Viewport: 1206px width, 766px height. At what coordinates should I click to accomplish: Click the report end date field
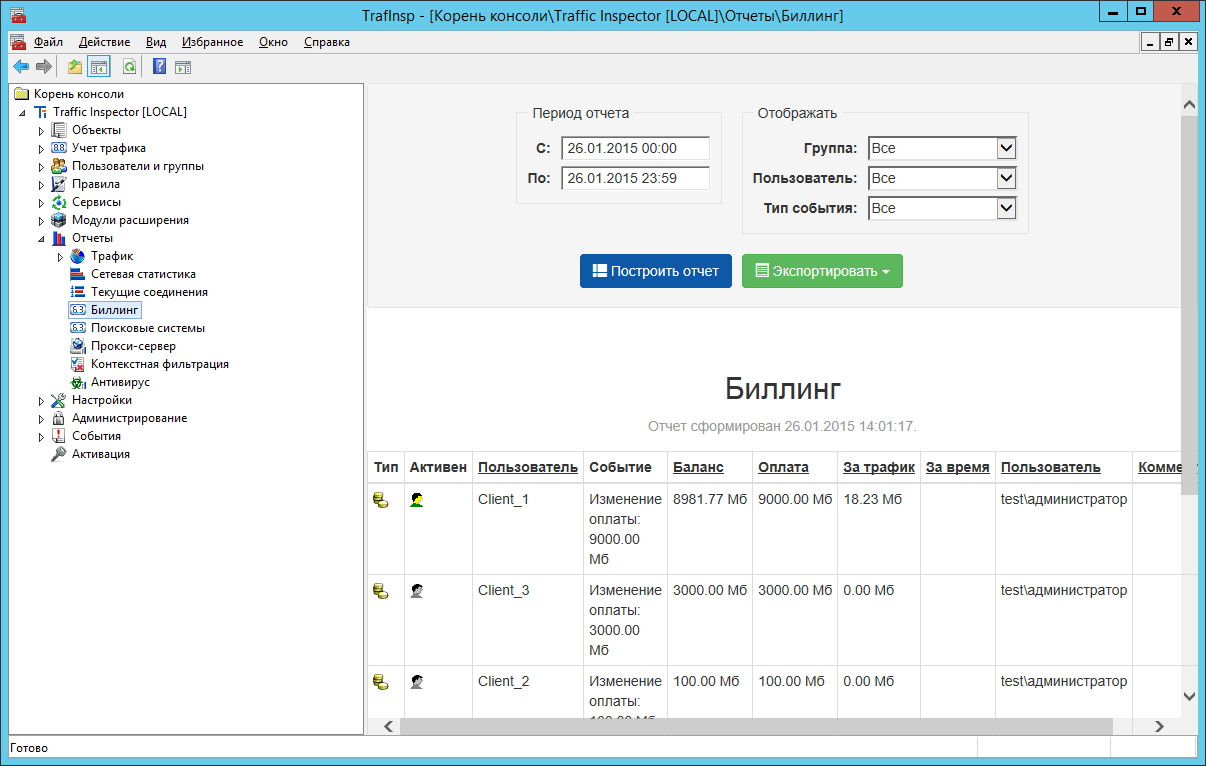point(635,178)
